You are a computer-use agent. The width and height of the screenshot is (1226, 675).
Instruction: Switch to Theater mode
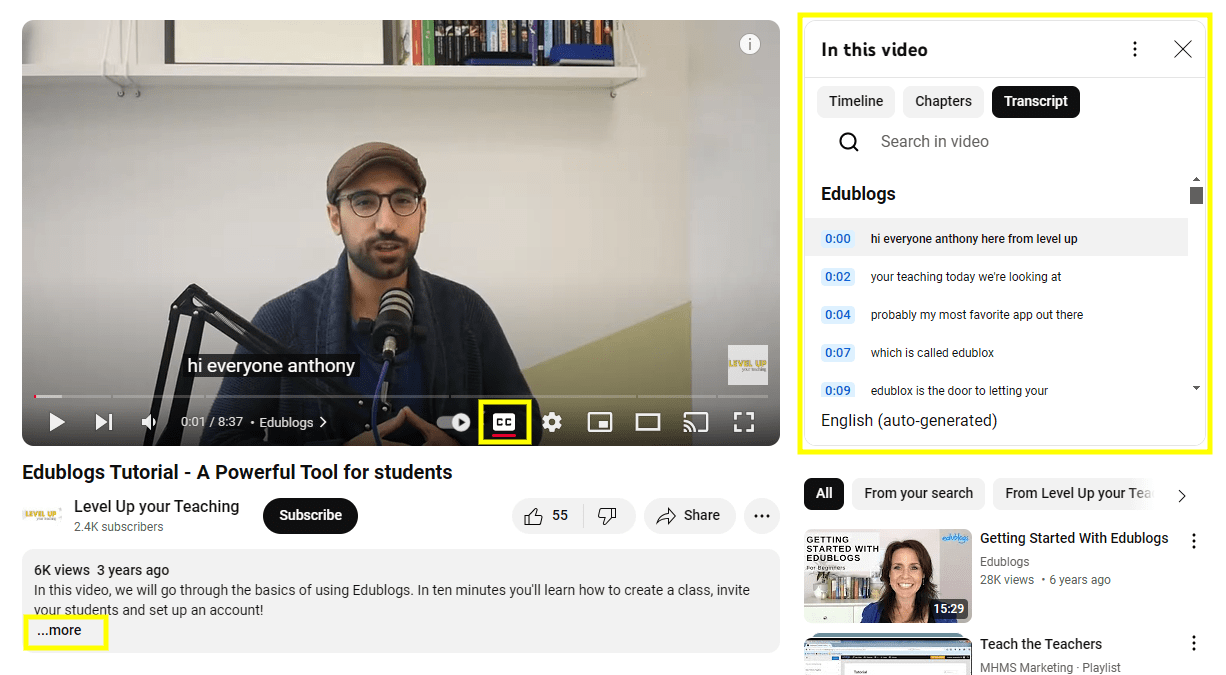[x=648, y=422]
